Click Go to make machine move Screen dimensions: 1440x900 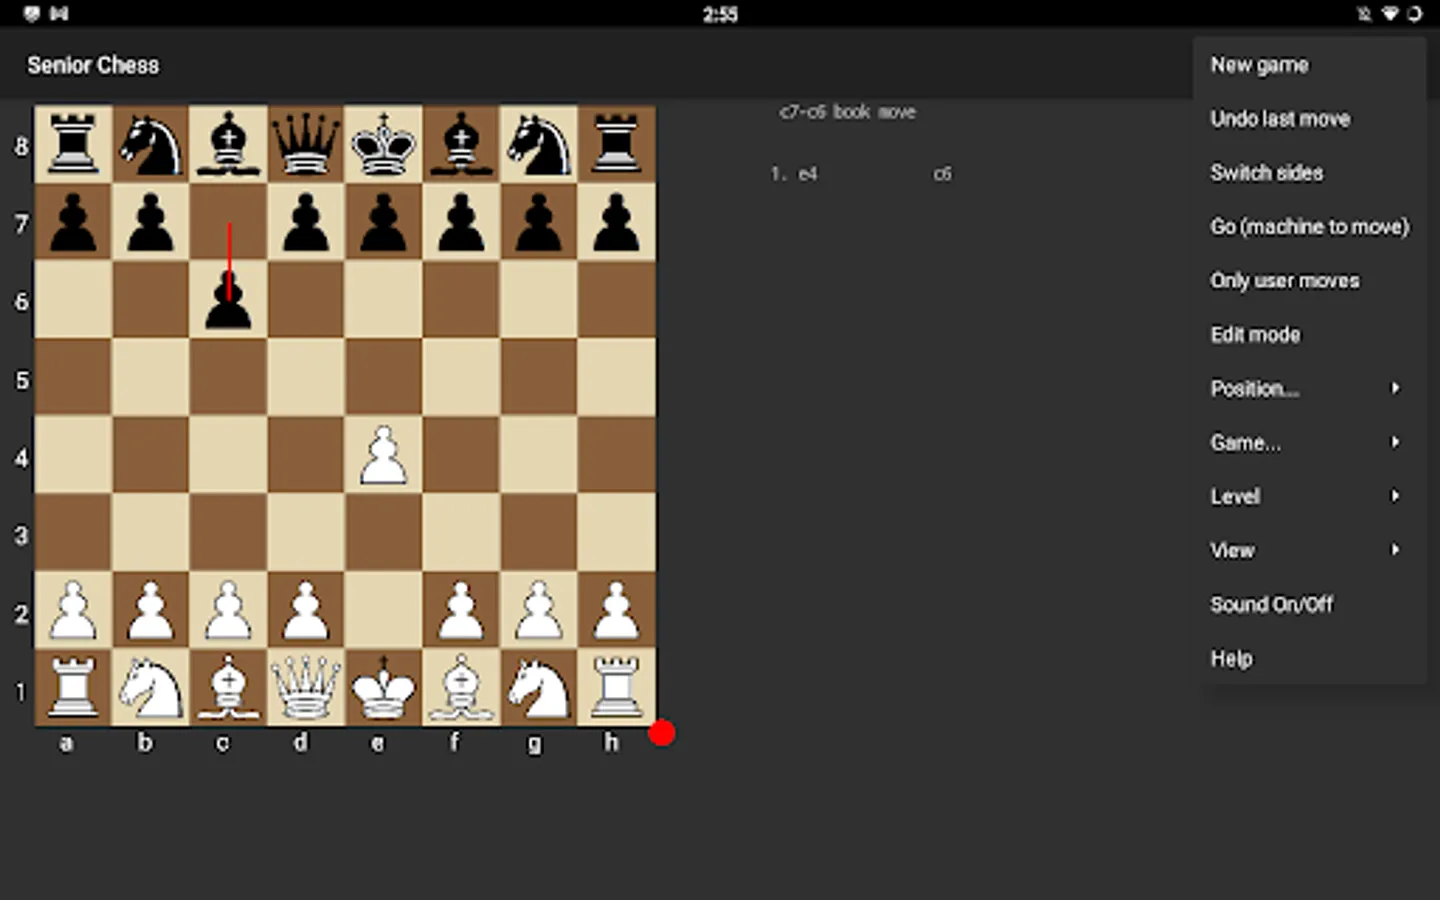[x=1310, y=226]
